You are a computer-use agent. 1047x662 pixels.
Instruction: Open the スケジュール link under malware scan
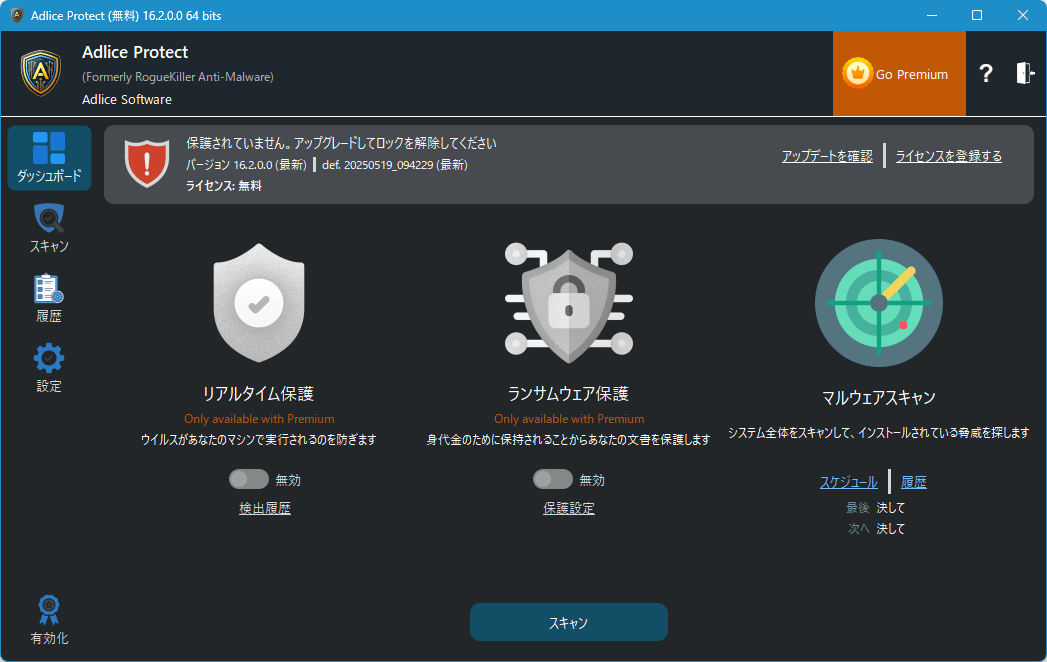click(x=849, y=482)
